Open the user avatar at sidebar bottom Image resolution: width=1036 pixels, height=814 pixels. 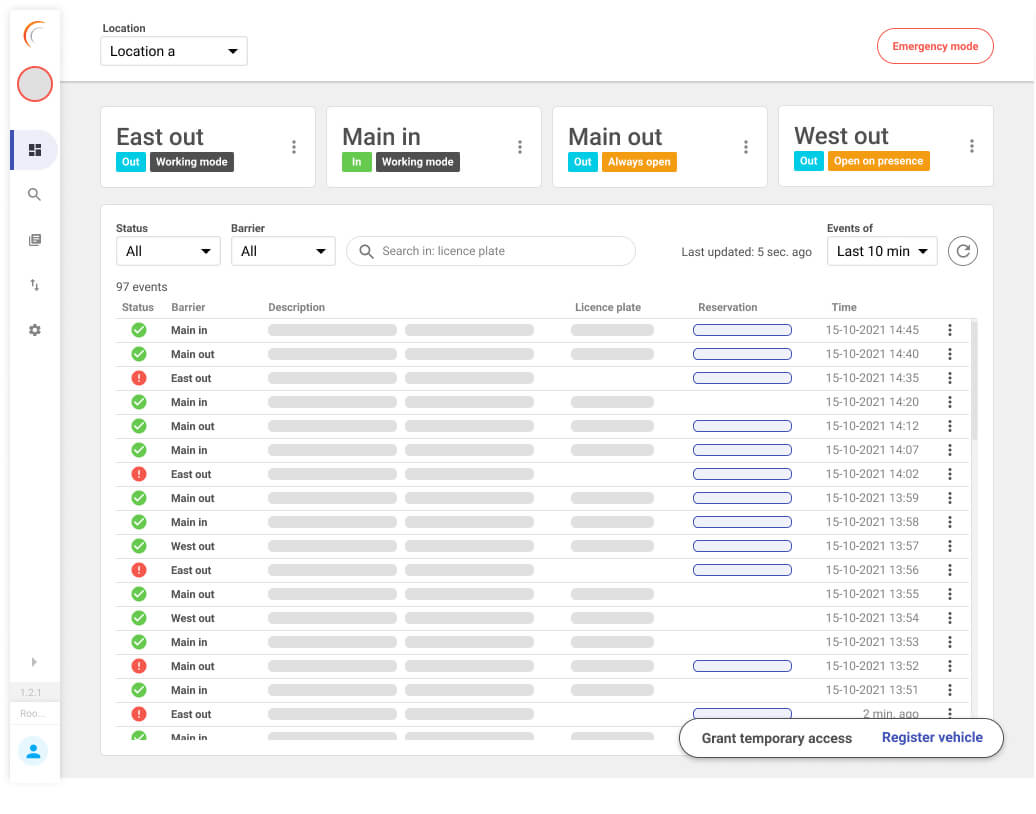(x=34, y=751)
